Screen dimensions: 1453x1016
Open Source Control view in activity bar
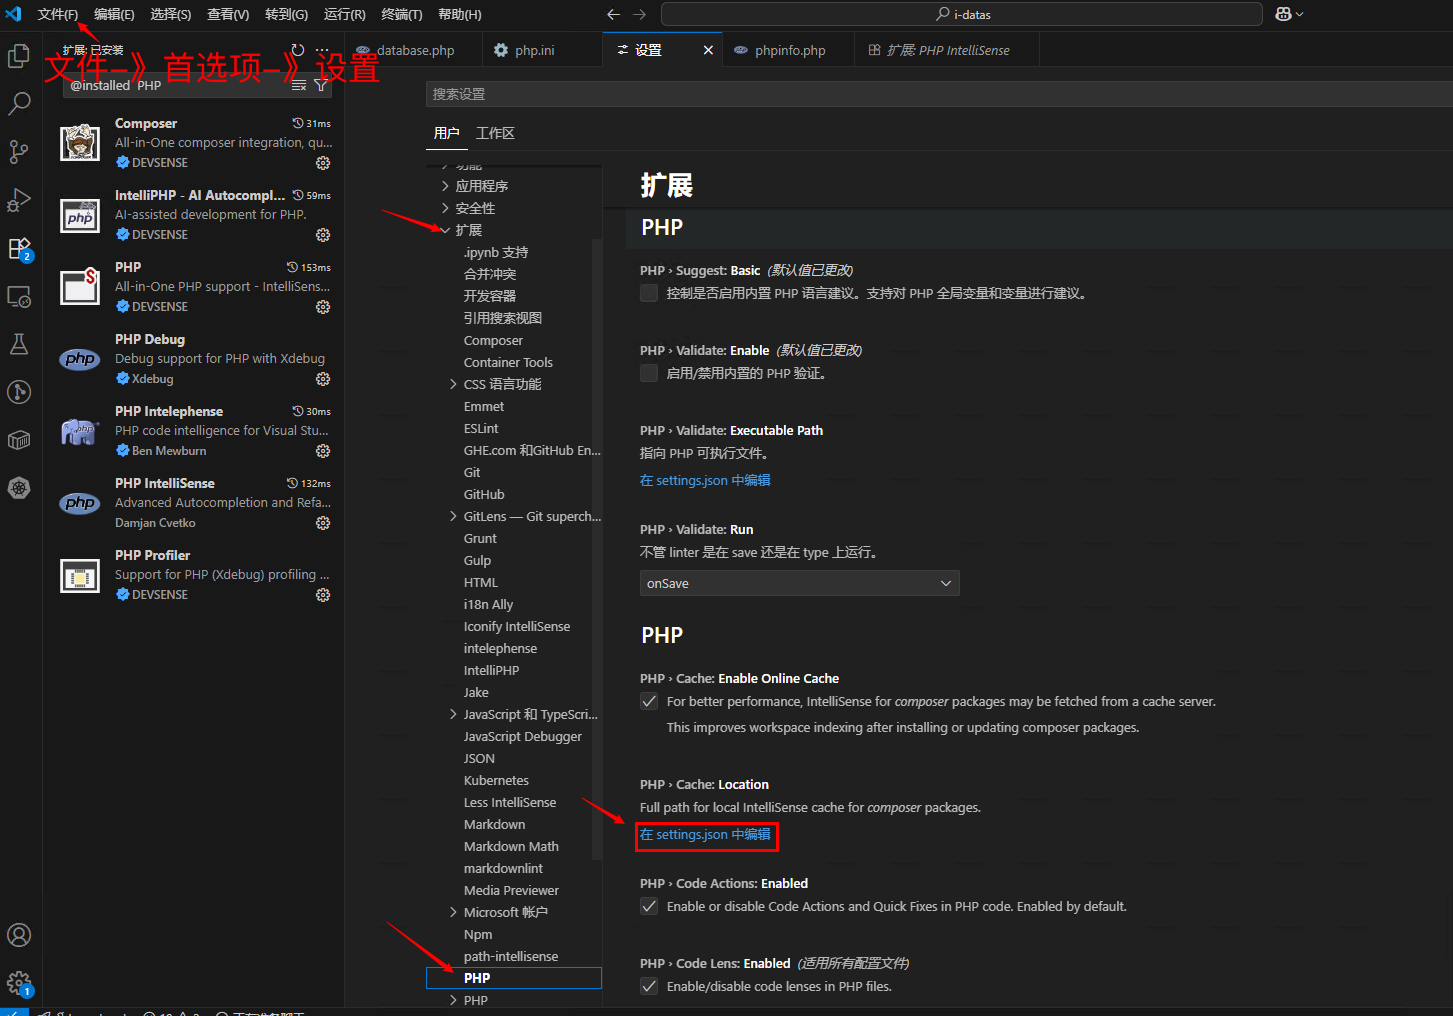pos(19,152)
